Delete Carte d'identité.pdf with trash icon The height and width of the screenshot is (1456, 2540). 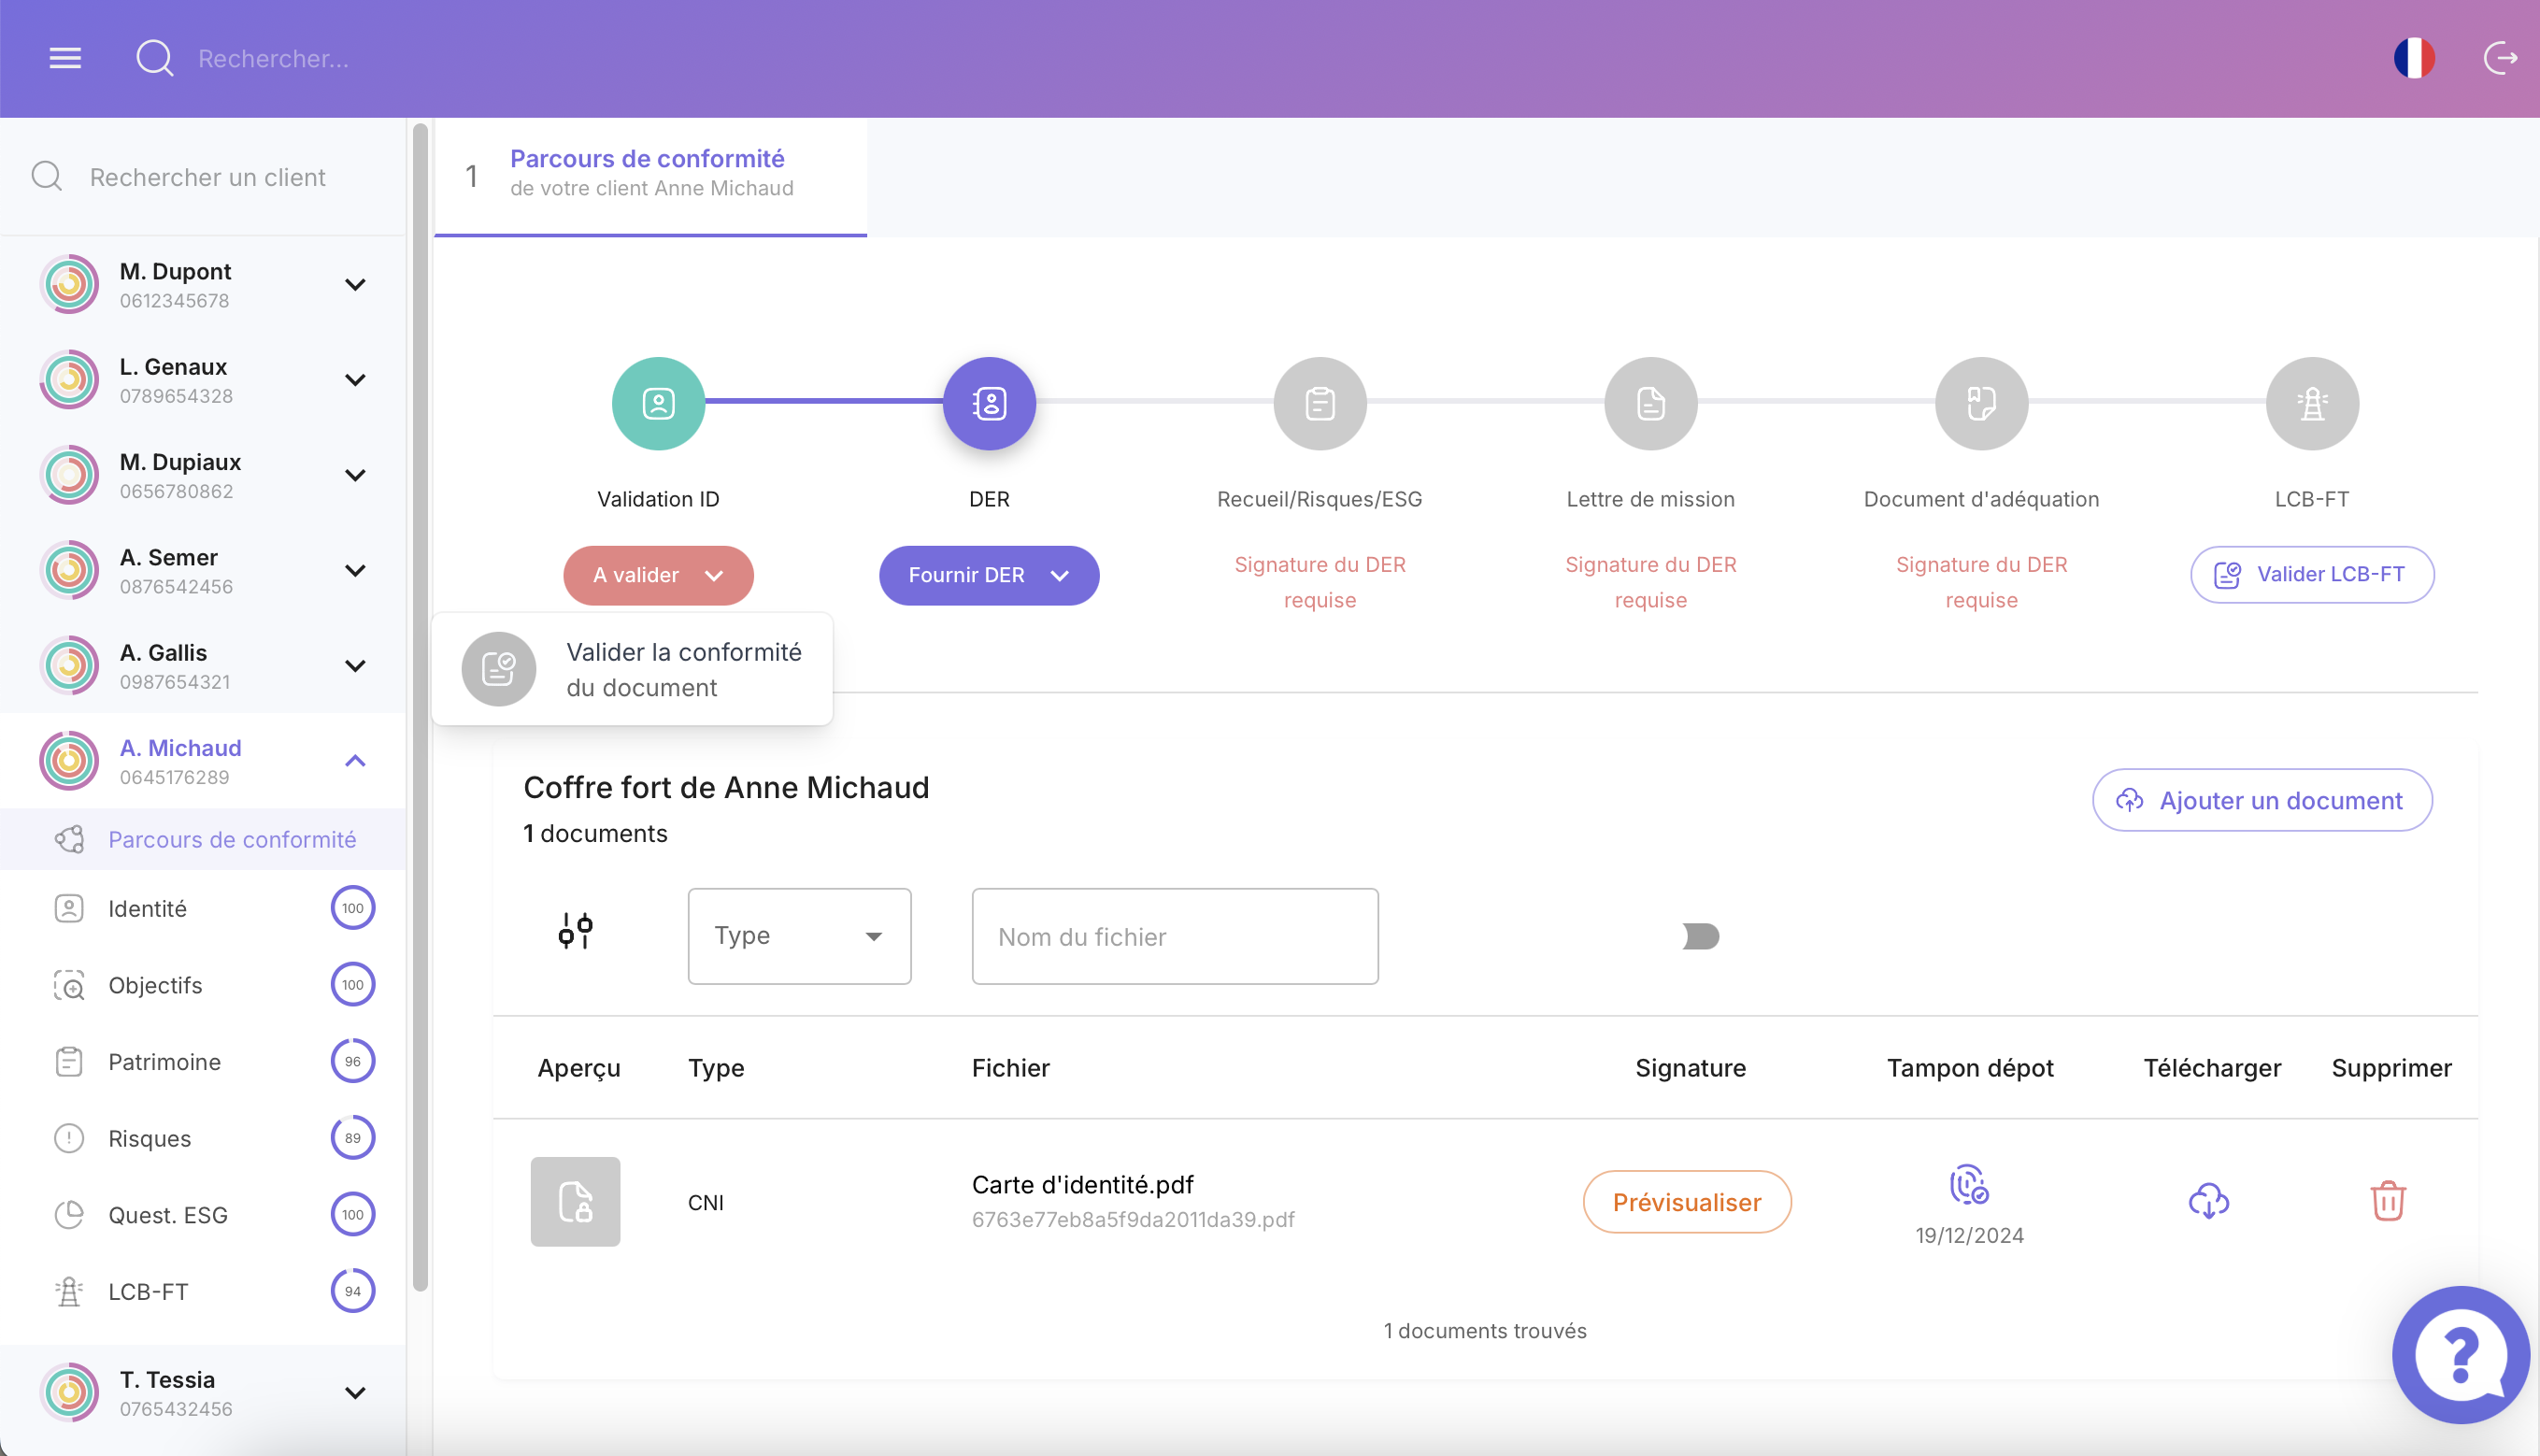pyautogui.click(x=2387, y=1200)
